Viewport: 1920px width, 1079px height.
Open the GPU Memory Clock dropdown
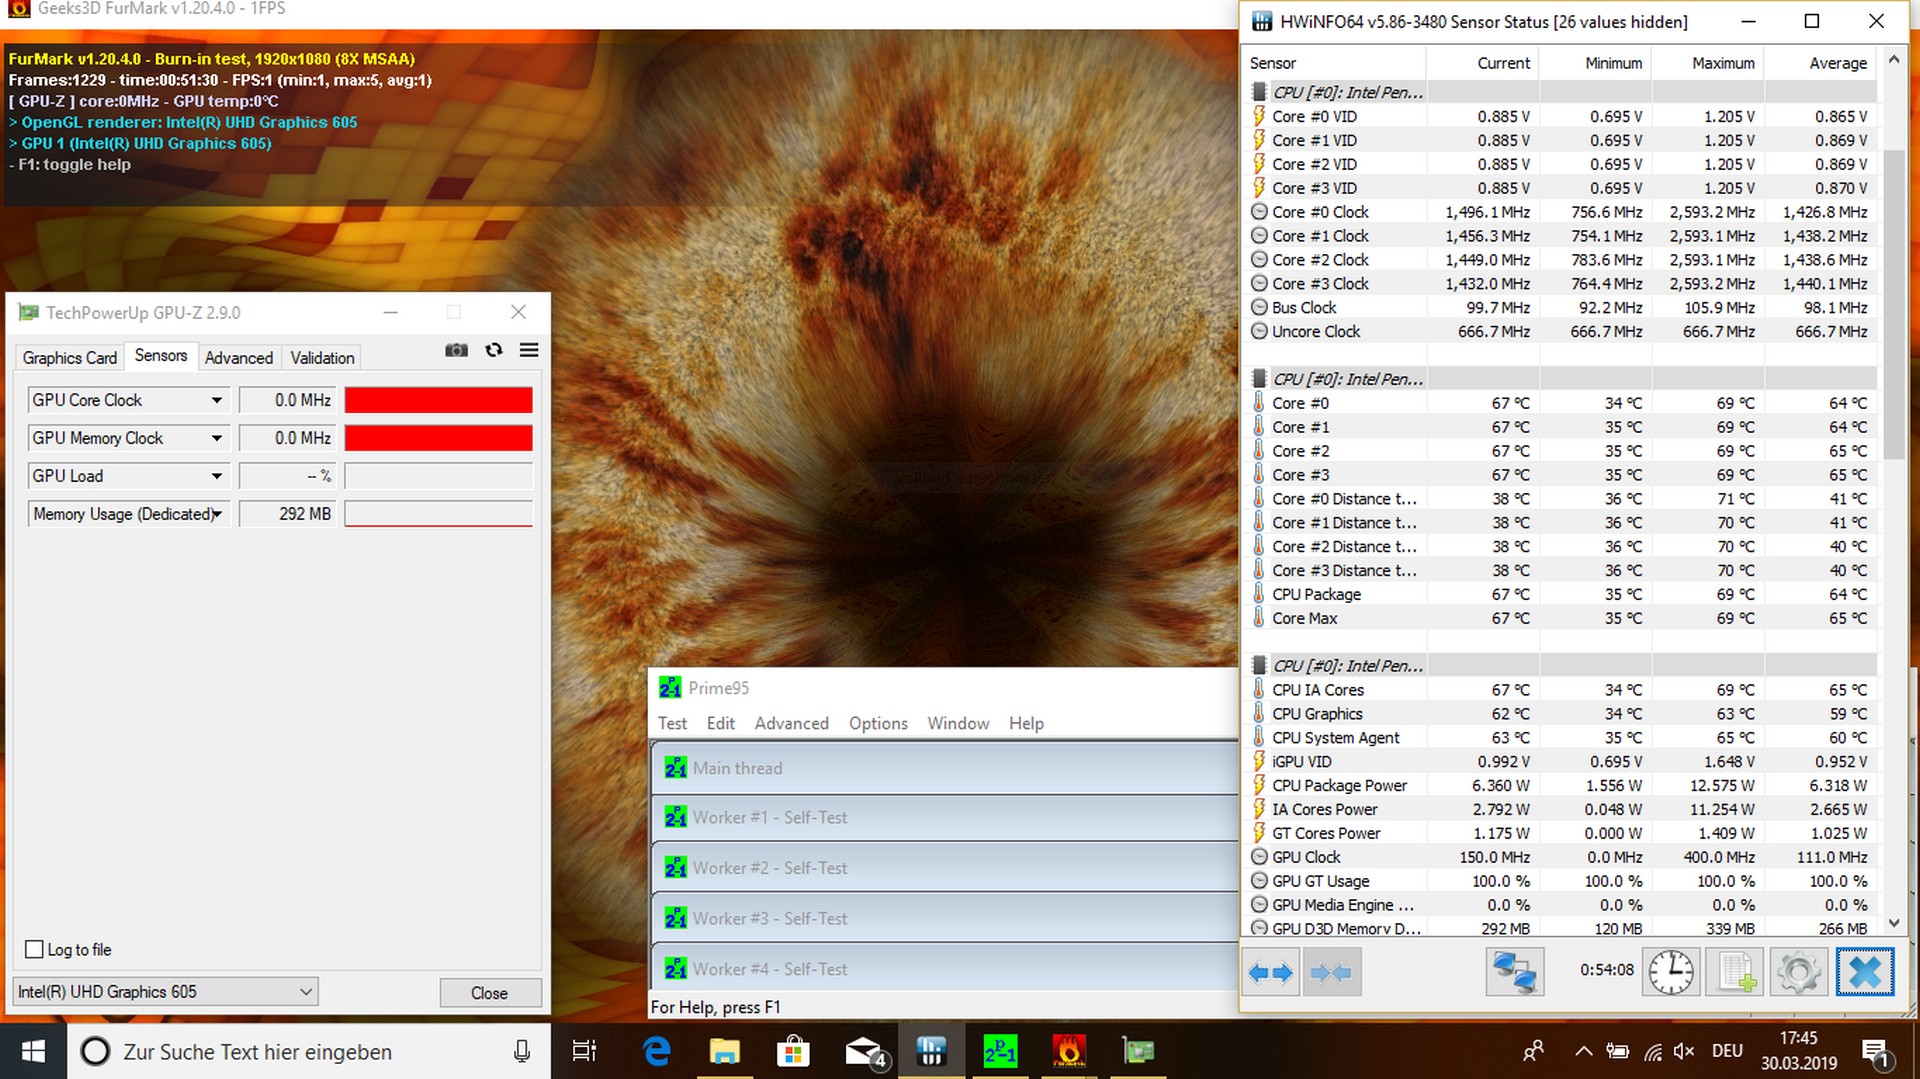coord(216,438)
